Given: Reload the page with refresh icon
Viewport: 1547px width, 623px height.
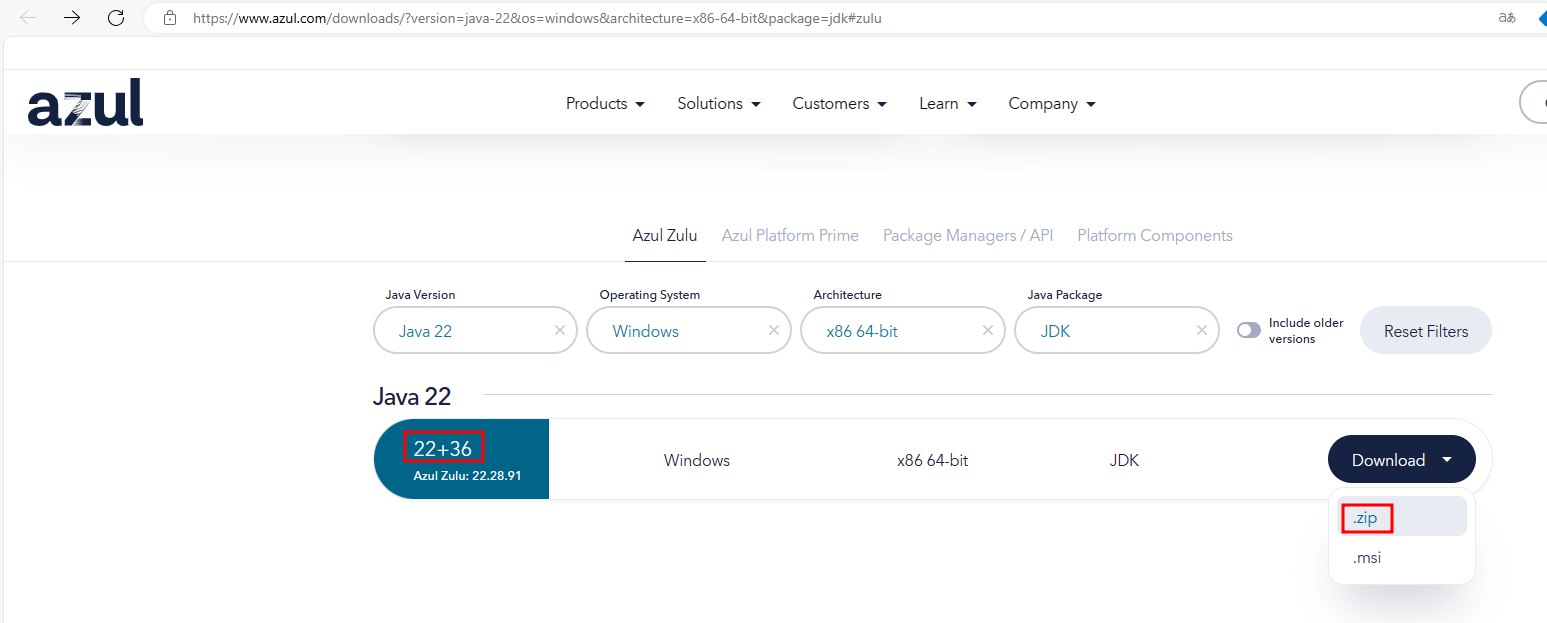Looking at the screenshot, I should click(x=116, y=17).
